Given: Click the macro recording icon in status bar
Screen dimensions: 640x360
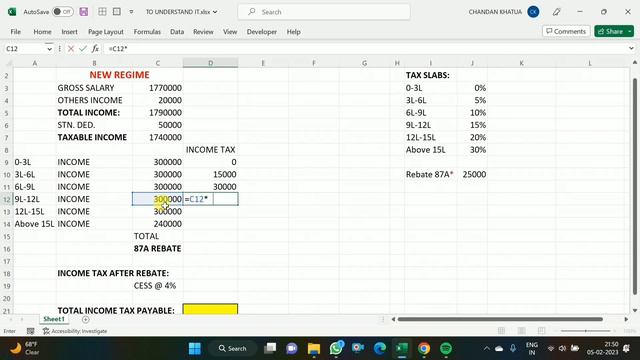Looking at the screenshot, I should (31, 331).
